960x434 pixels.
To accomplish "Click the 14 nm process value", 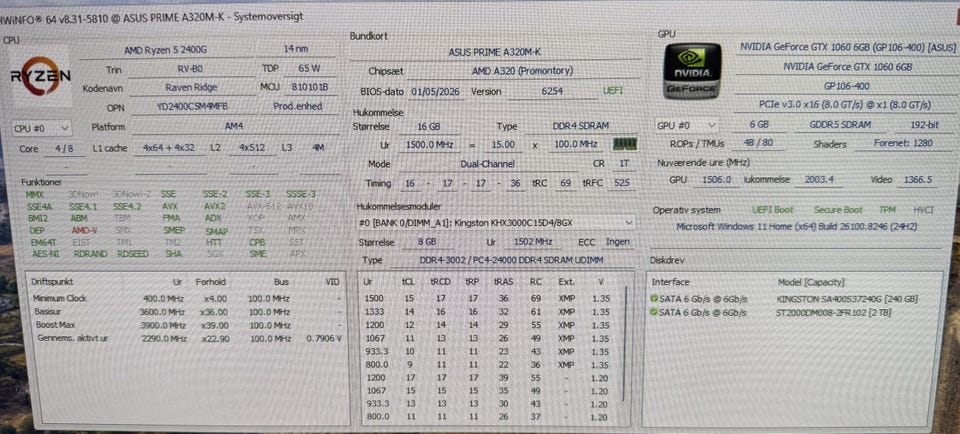I will (296, 49).
